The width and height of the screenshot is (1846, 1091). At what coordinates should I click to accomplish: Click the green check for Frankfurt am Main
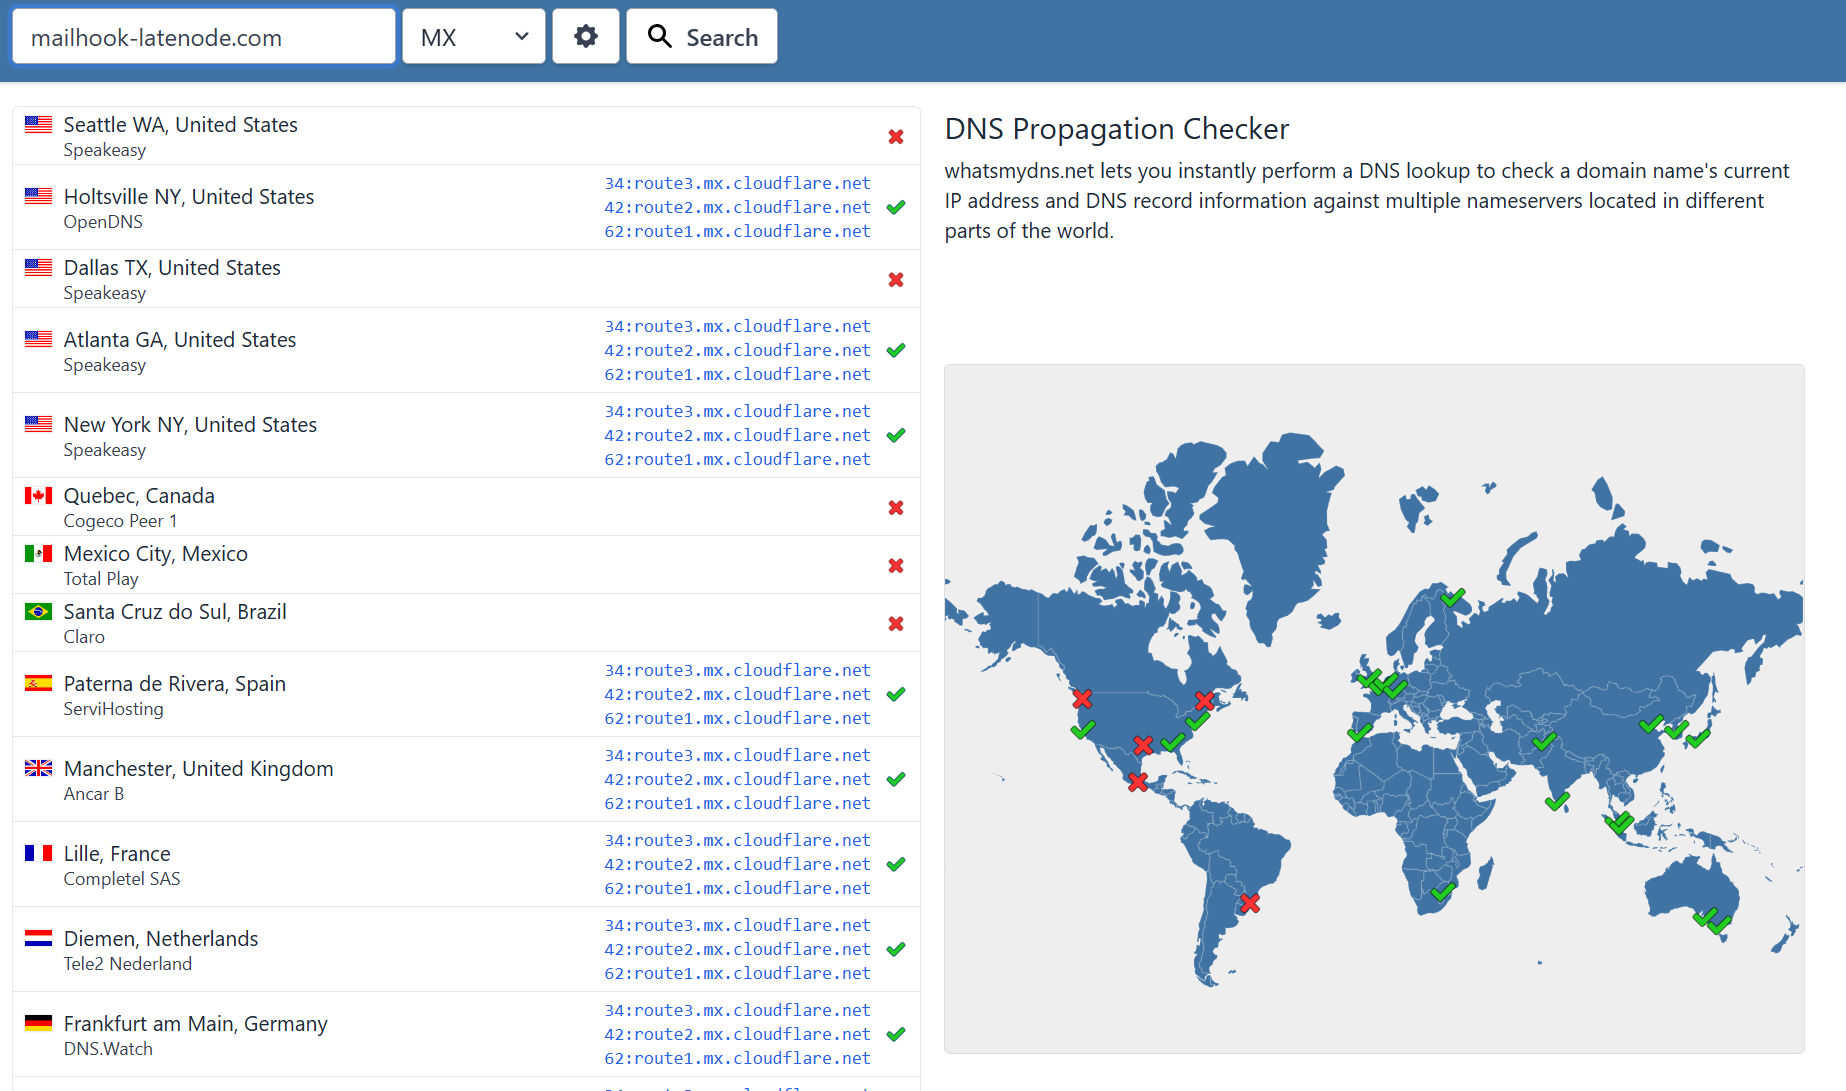click(x=896, y=1034)
